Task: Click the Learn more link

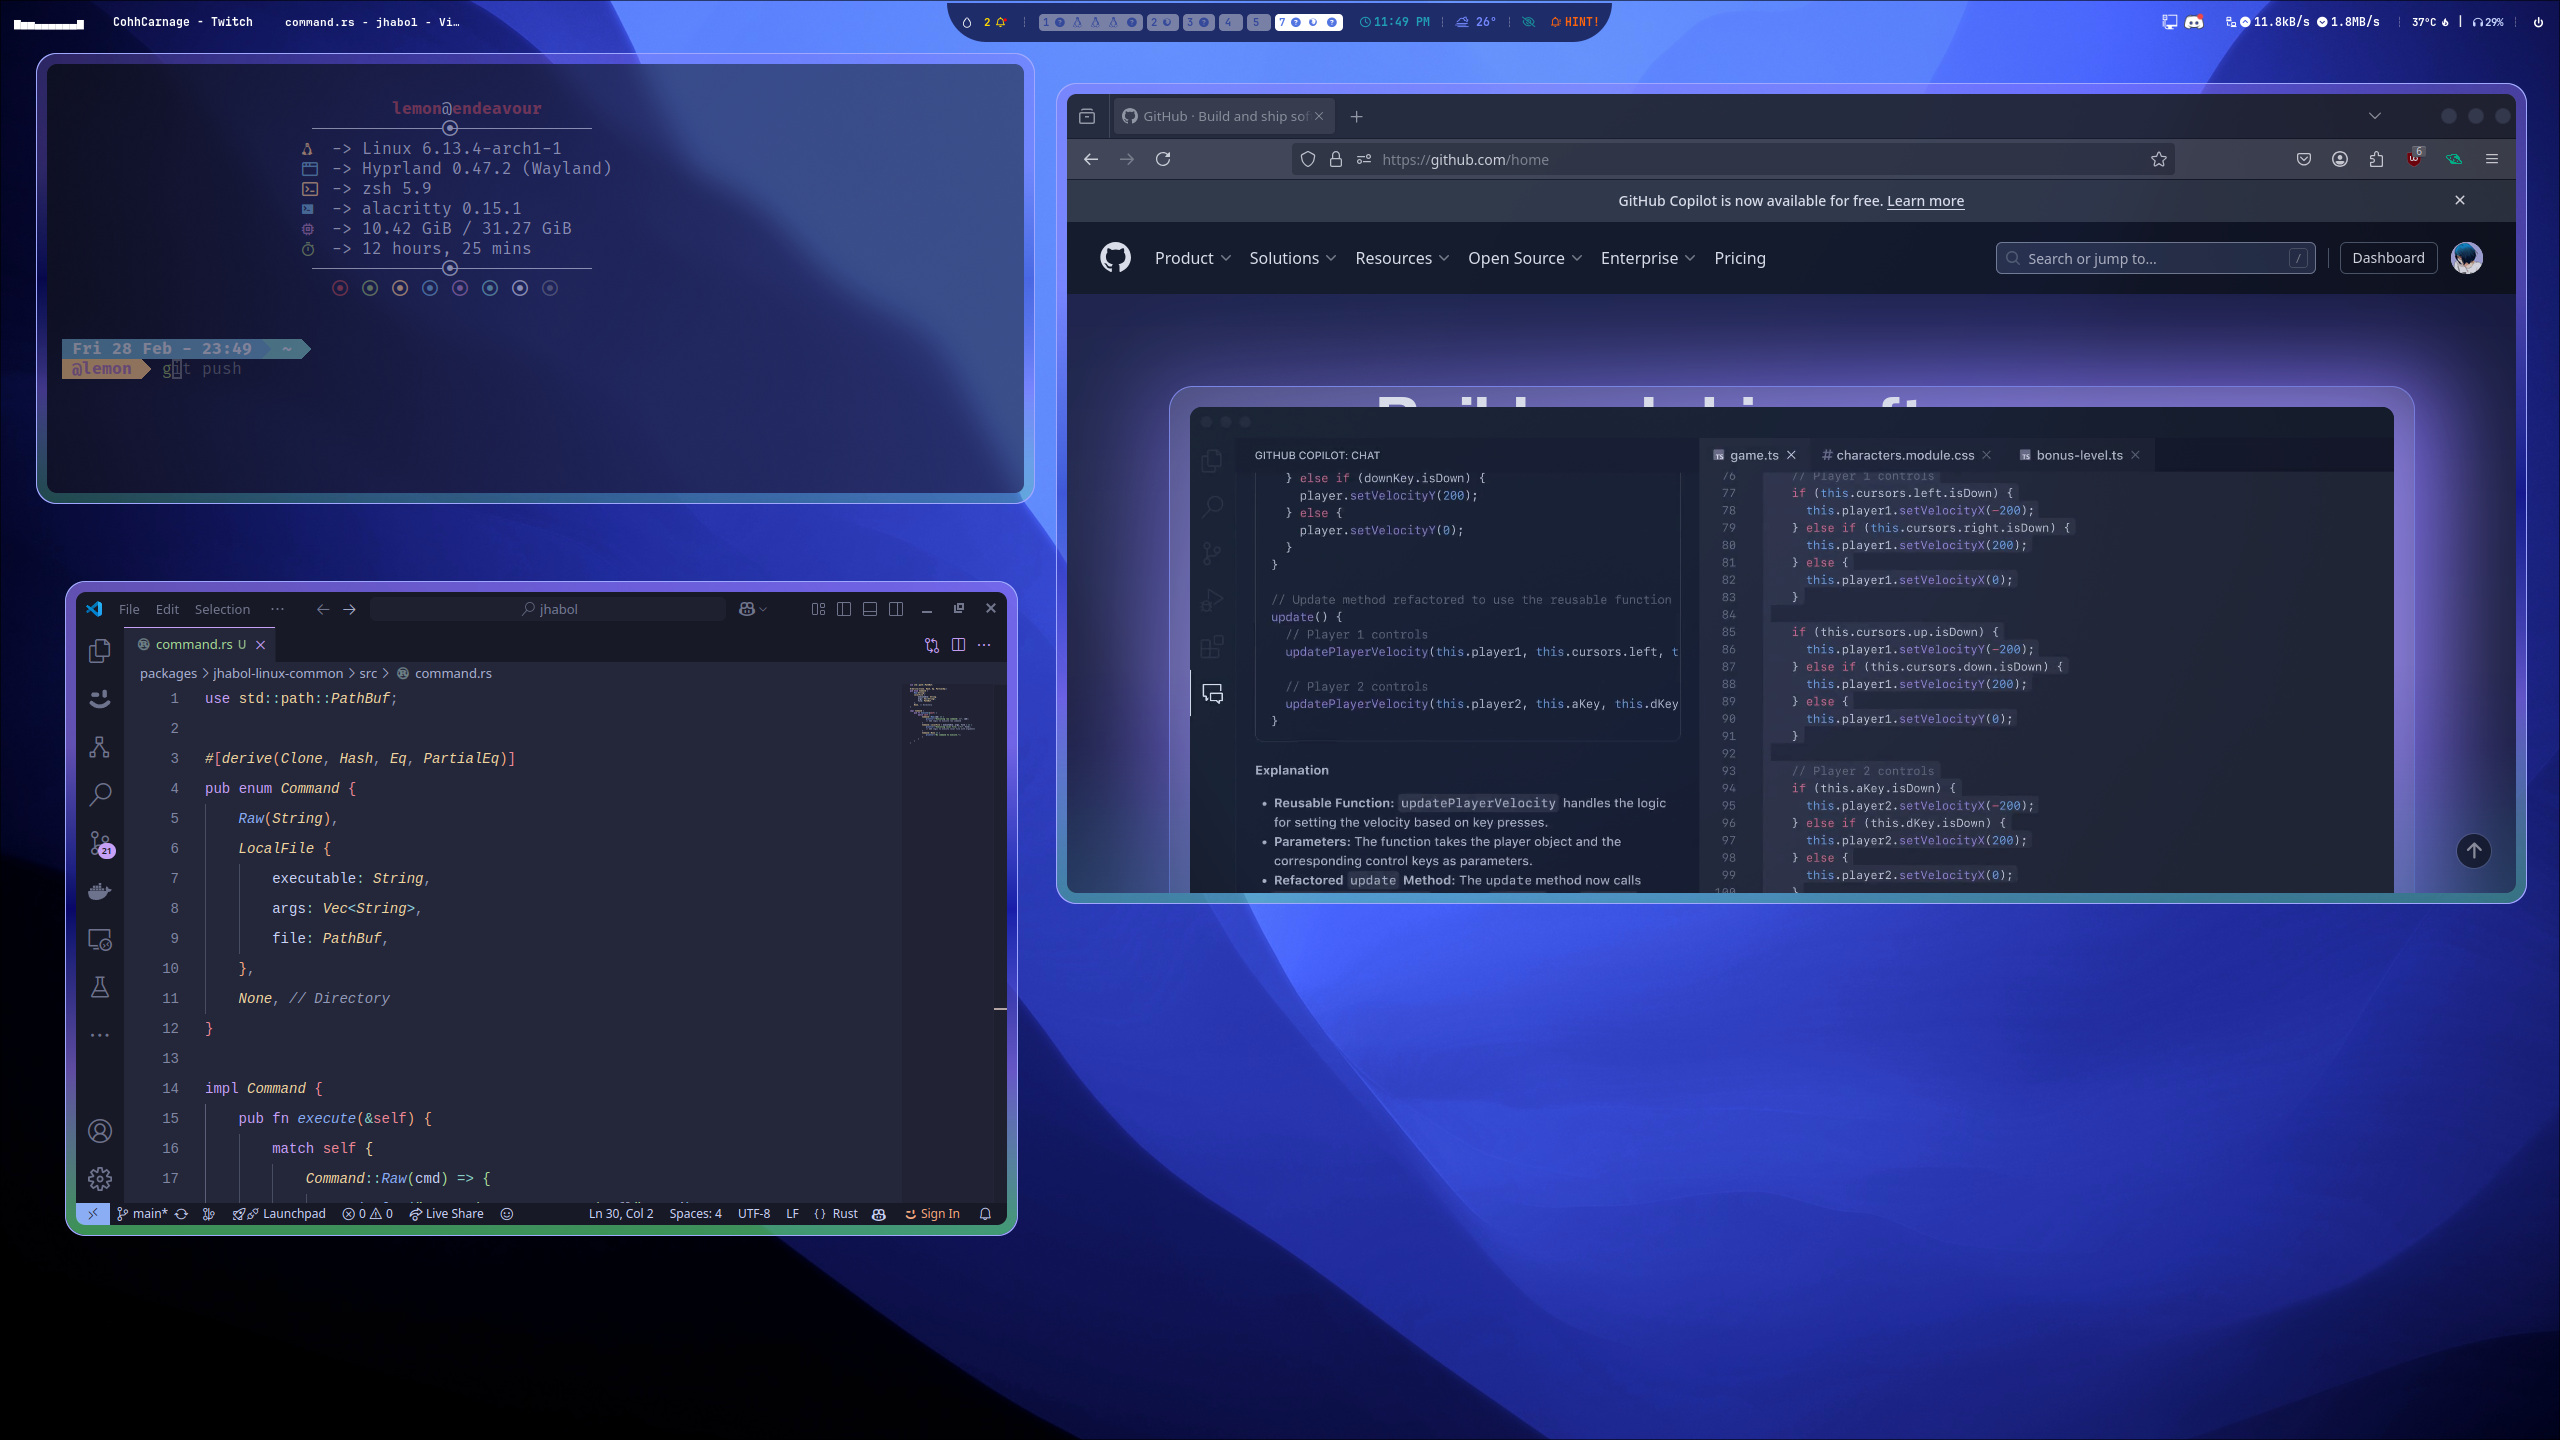Action: pyautogui.click(x=1925, y=201)
